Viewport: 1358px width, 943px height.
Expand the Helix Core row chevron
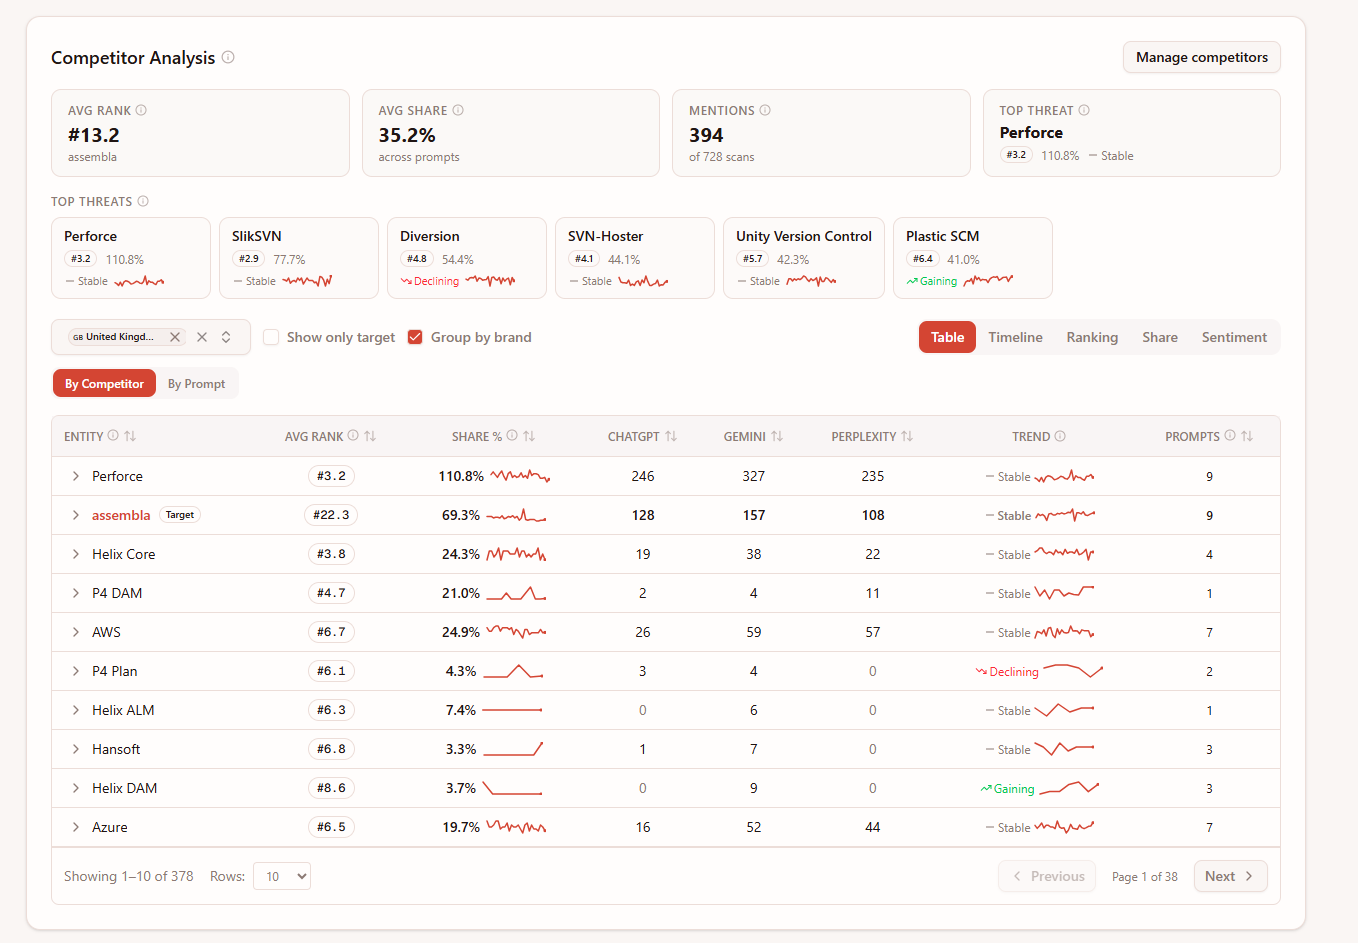coord(75,554)
